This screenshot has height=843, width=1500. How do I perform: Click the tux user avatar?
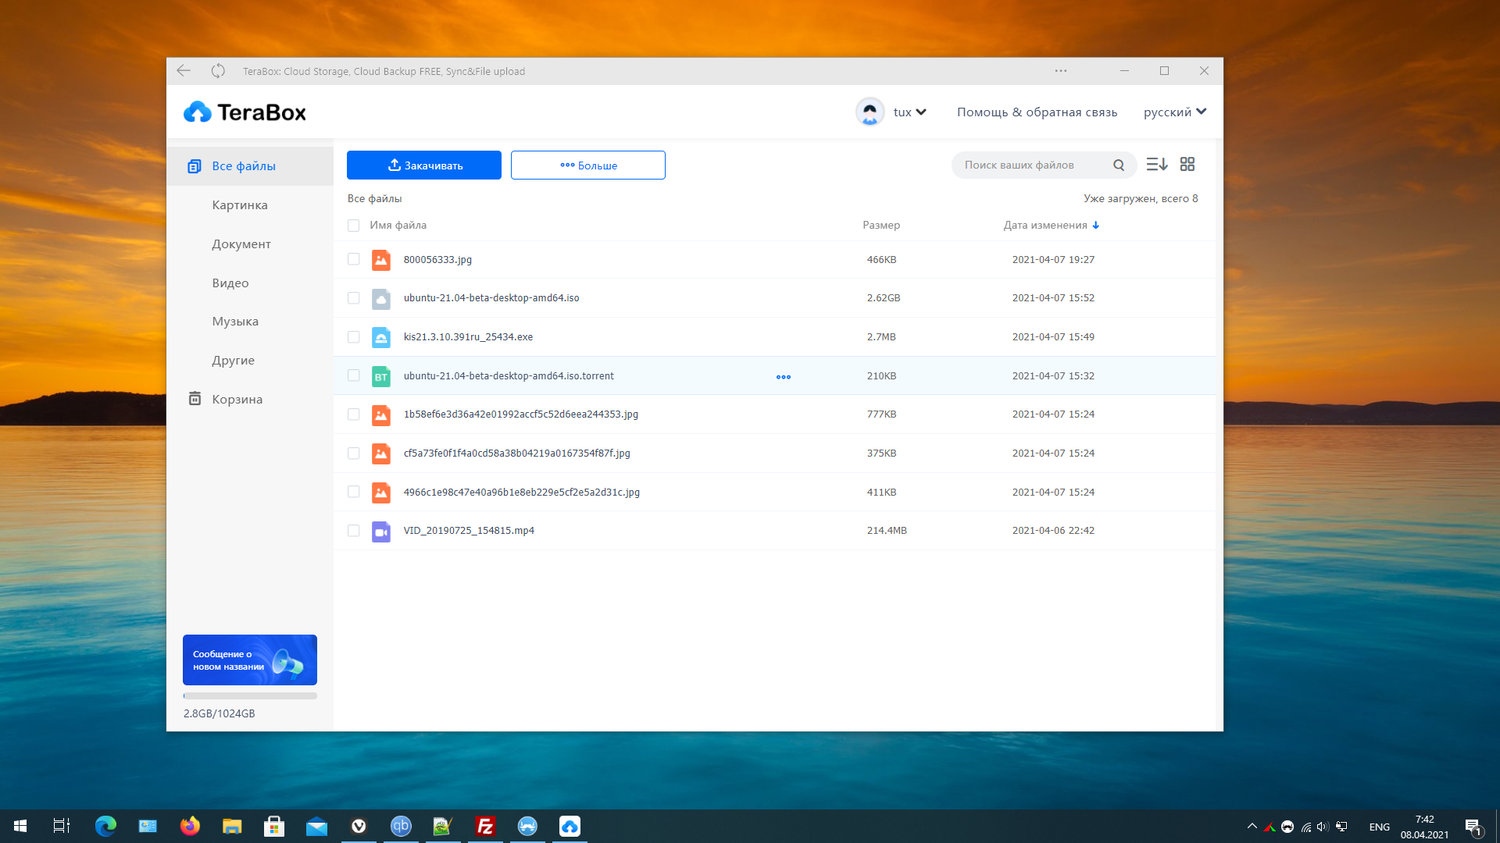(x=870, y=112)
